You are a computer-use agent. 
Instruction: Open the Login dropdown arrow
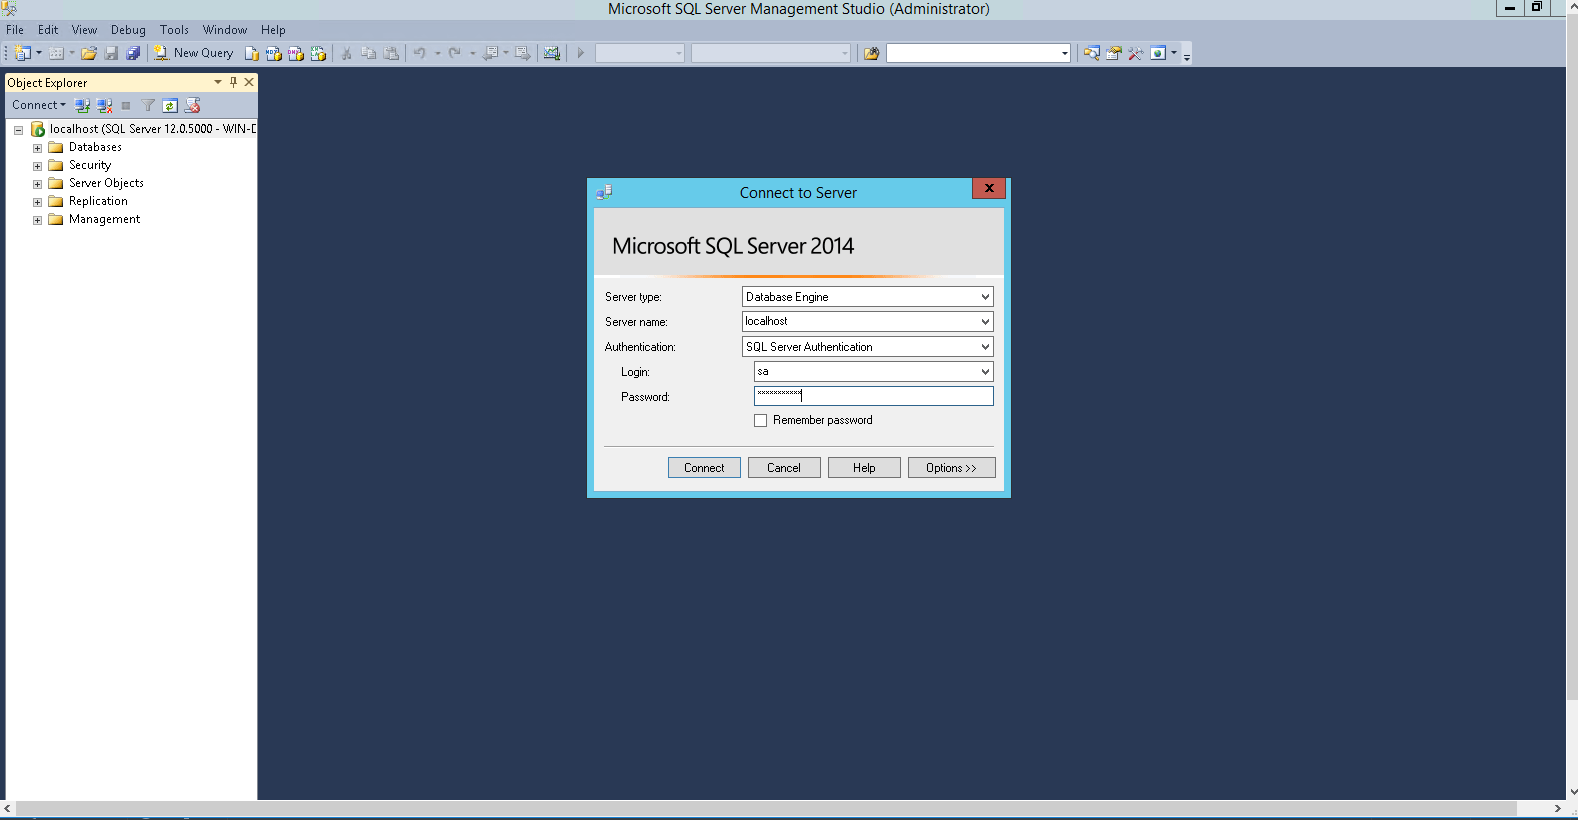[x=985, y=372]
